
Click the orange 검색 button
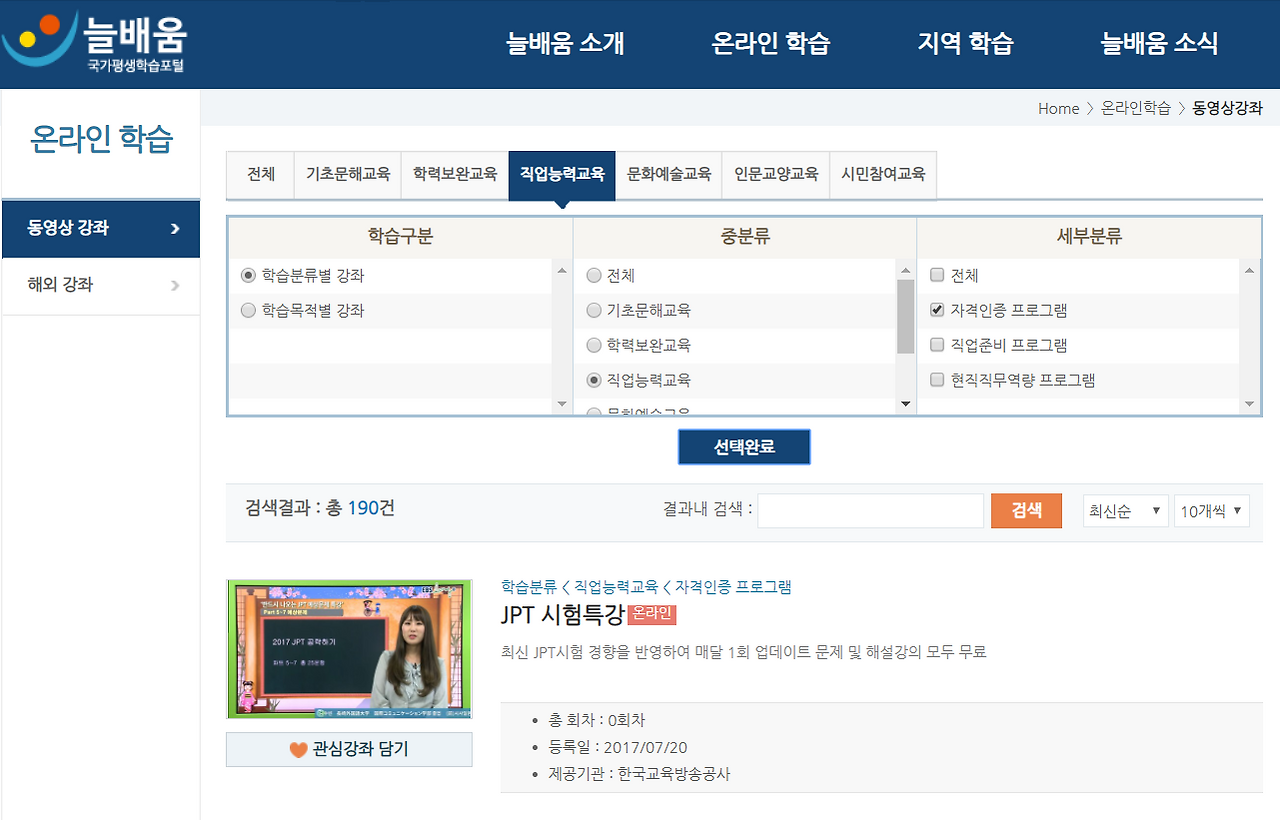click(1026, 510)
